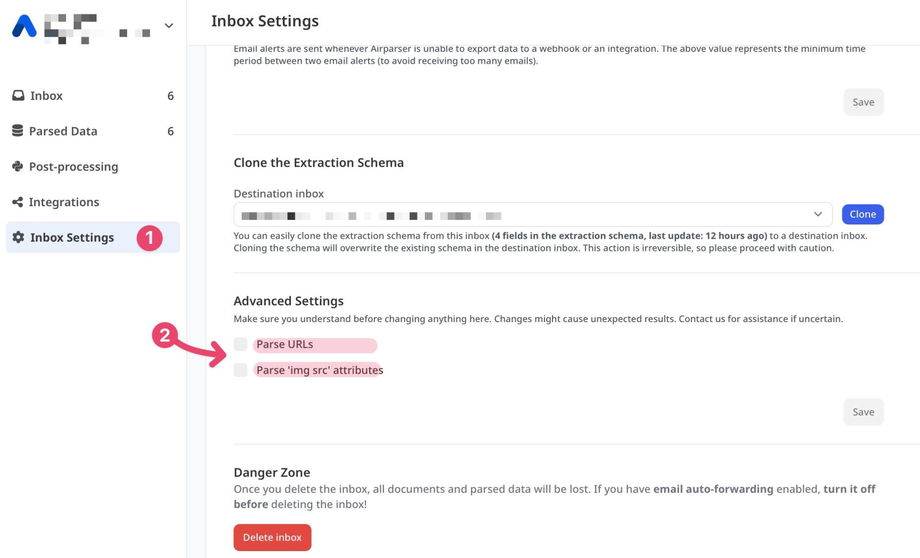Go to Parsed Data section
Screen dimensions: 920x558
click(63, 131)
